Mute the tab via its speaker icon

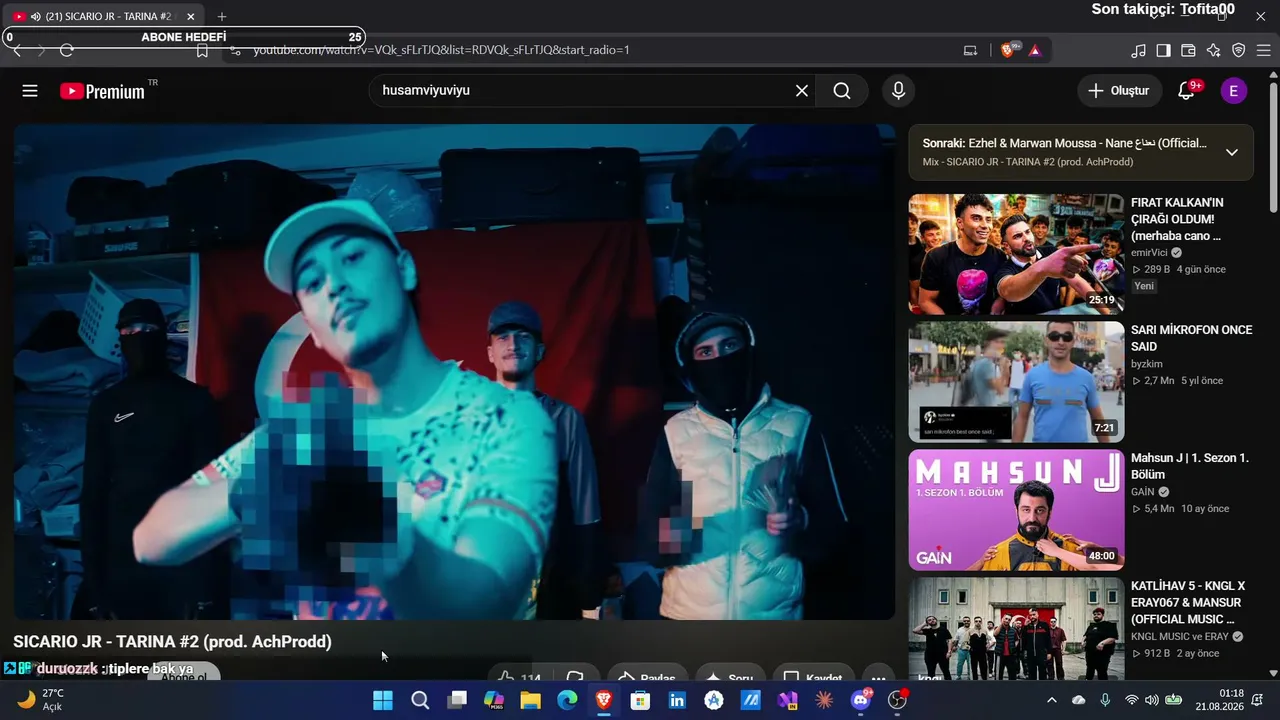coord(36,17)
